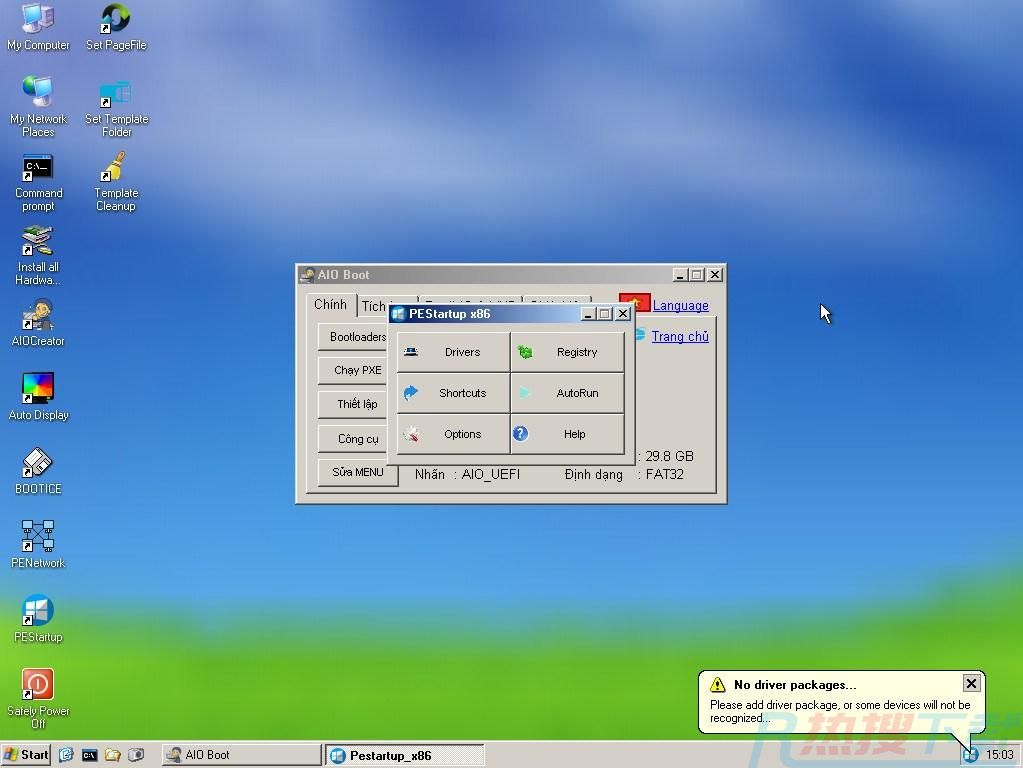This screenshot has width=1023, height=768.
Task: Click the Vietnam flag icon in AIO Boot
Action: 635,304
